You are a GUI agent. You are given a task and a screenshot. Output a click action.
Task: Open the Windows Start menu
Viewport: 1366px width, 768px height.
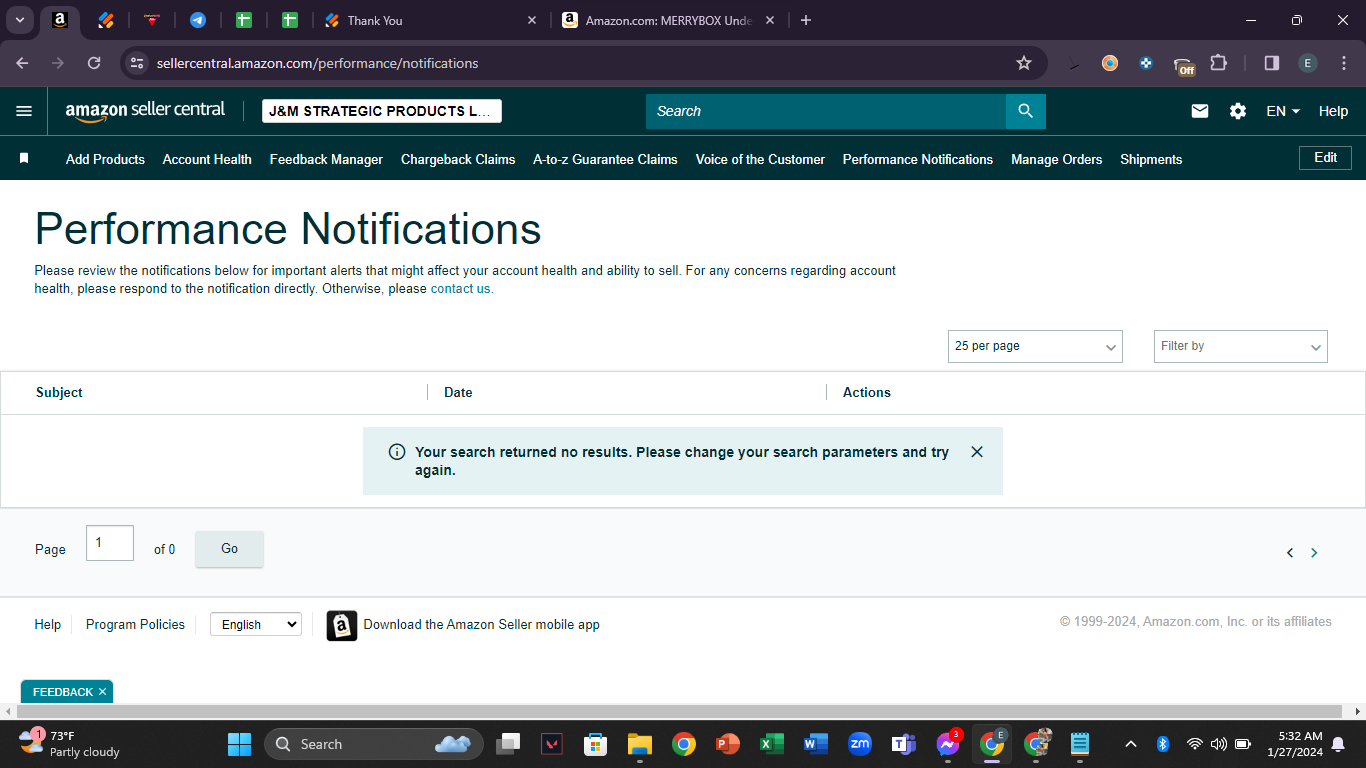tap(240, 744)
